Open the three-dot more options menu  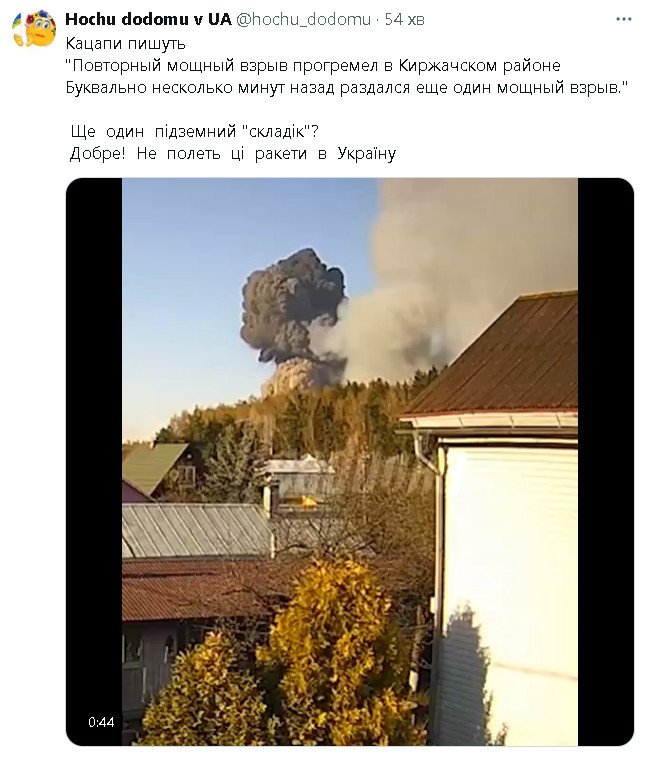(624, 19)
